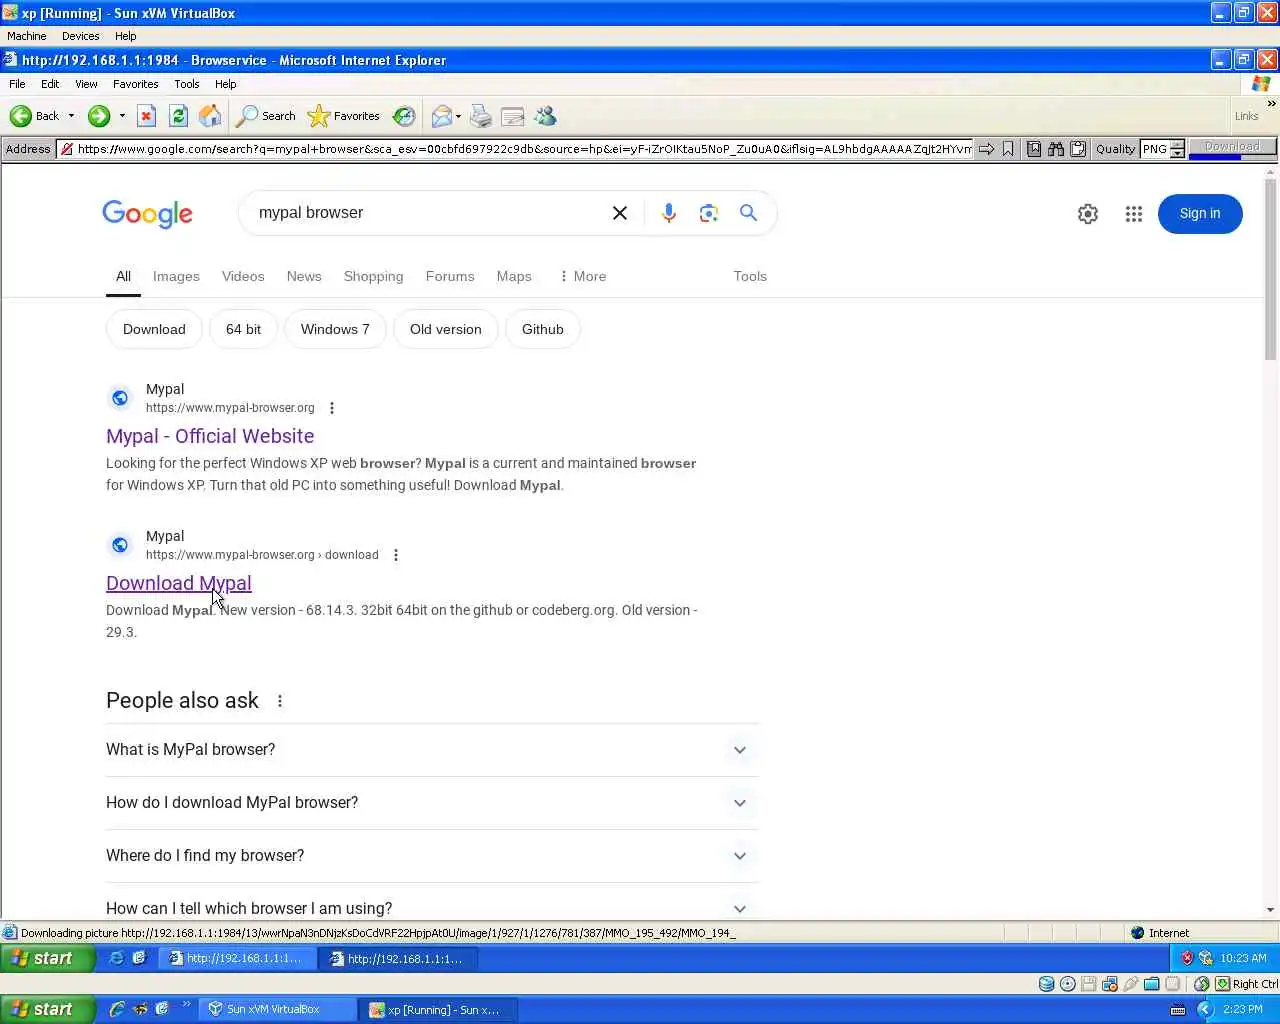Open VirtualBox Machine menu
Screen dimensions: 1280x1024
pos(27,36)
